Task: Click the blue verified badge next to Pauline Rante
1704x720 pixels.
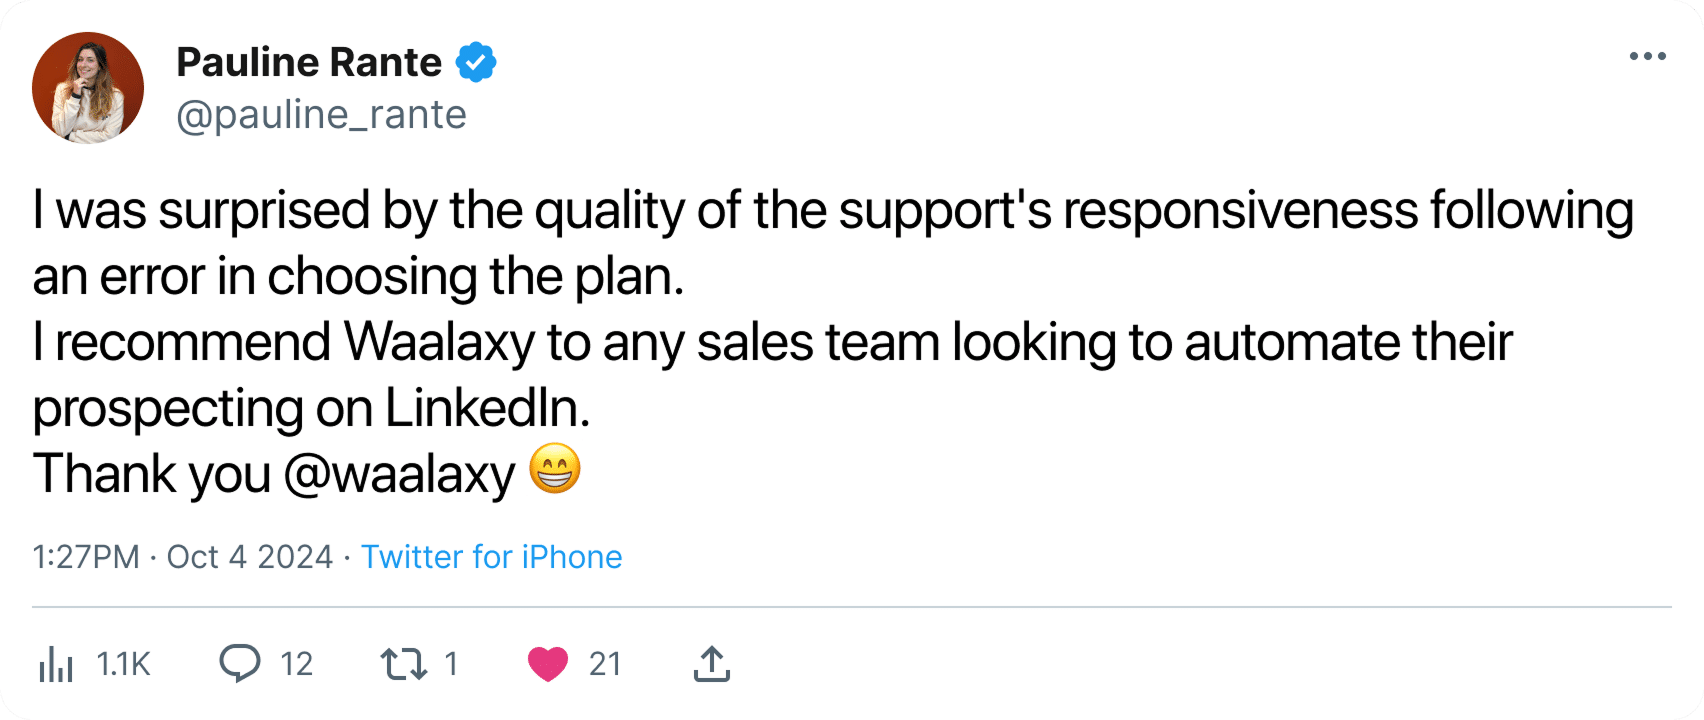Action: coord(475,61)
